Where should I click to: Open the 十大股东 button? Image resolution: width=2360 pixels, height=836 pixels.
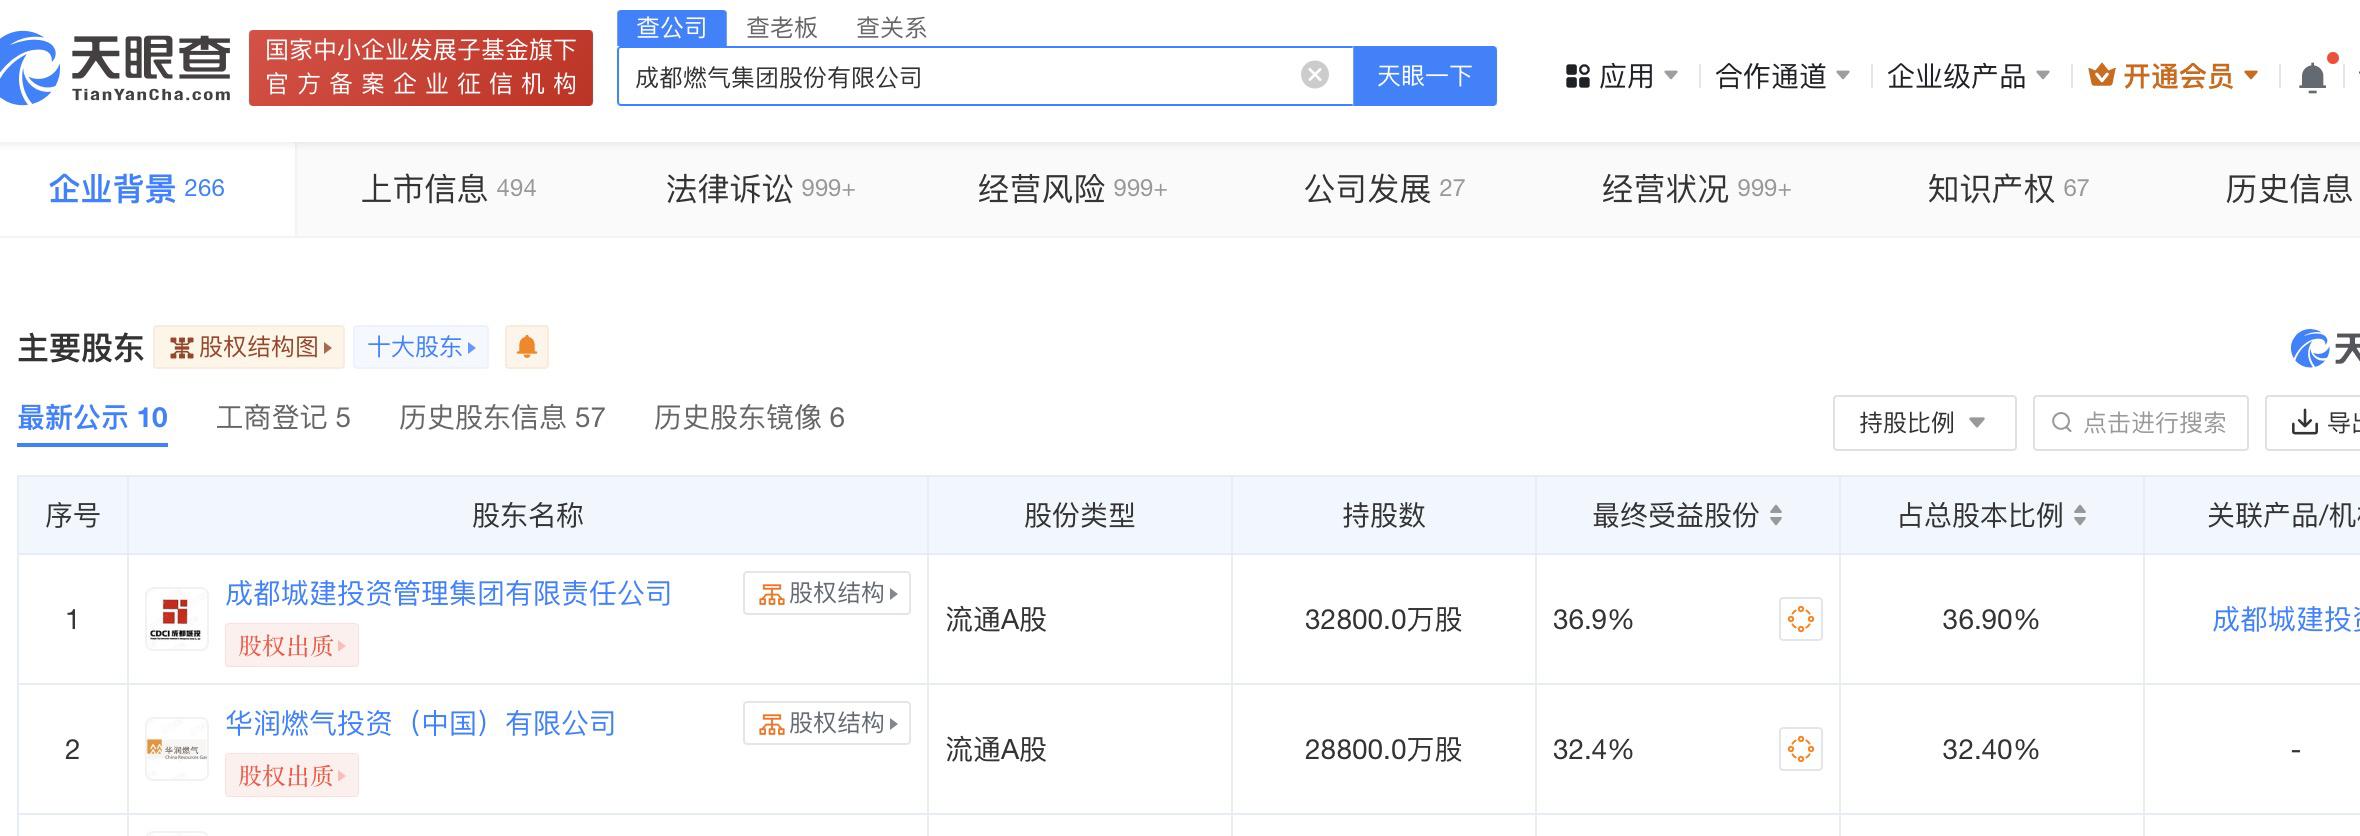coord(421,347)
